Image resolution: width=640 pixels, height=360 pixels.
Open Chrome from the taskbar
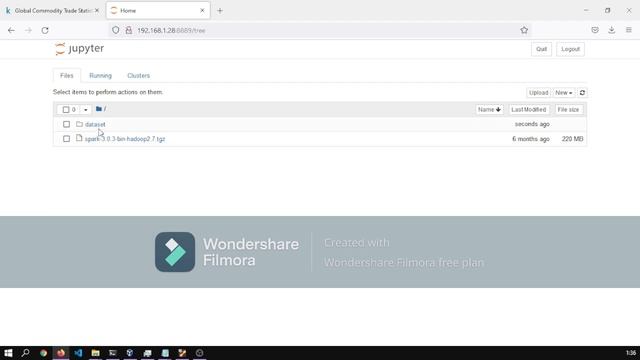point(43,353)
